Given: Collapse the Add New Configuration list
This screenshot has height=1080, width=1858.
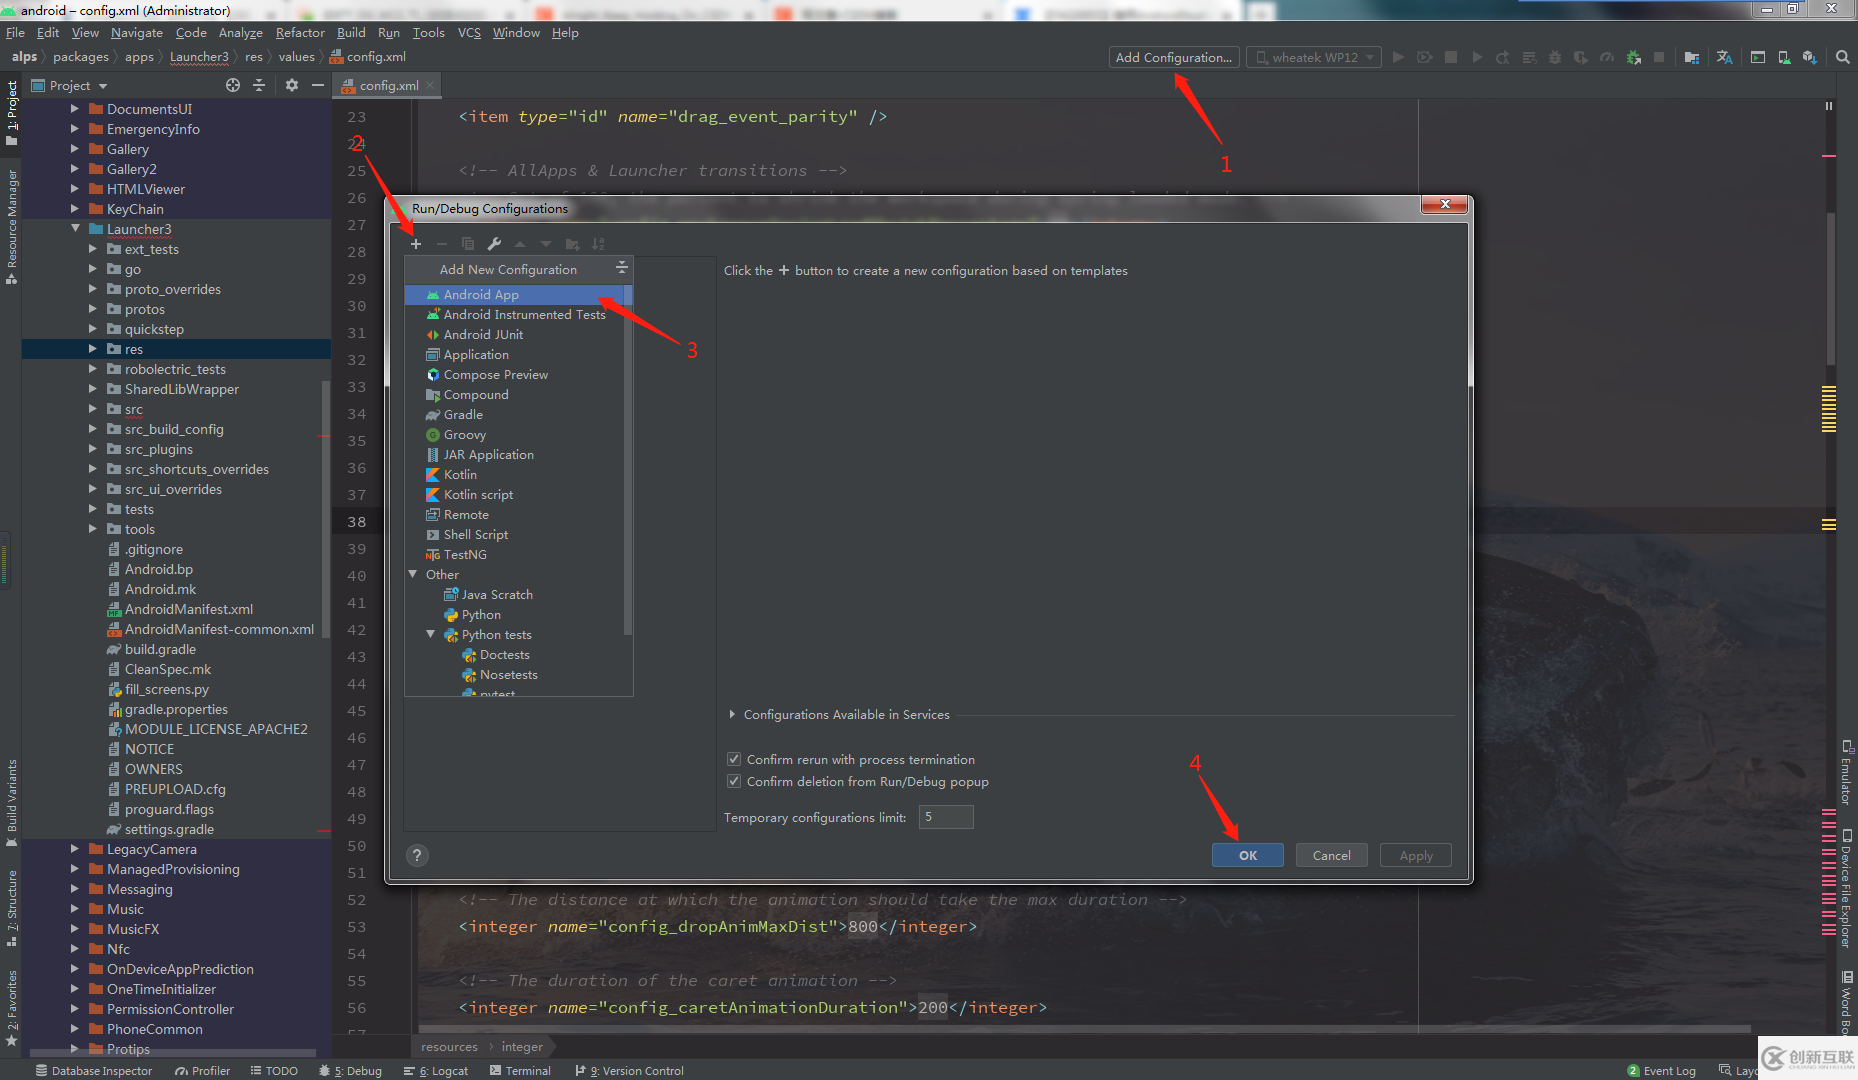Looking at the screenshot, I should 621,268.
